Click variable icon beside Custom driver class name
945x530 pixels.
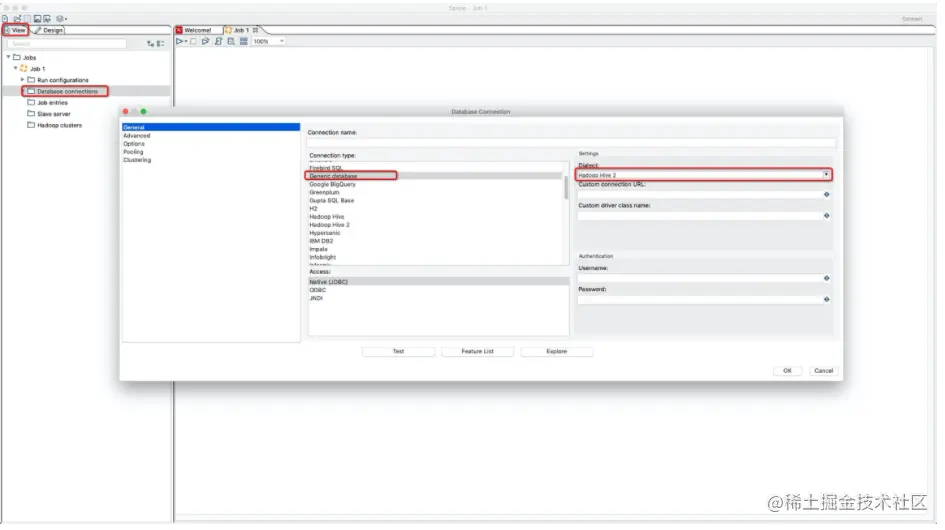pyautogui.click(x=826, y=215)
